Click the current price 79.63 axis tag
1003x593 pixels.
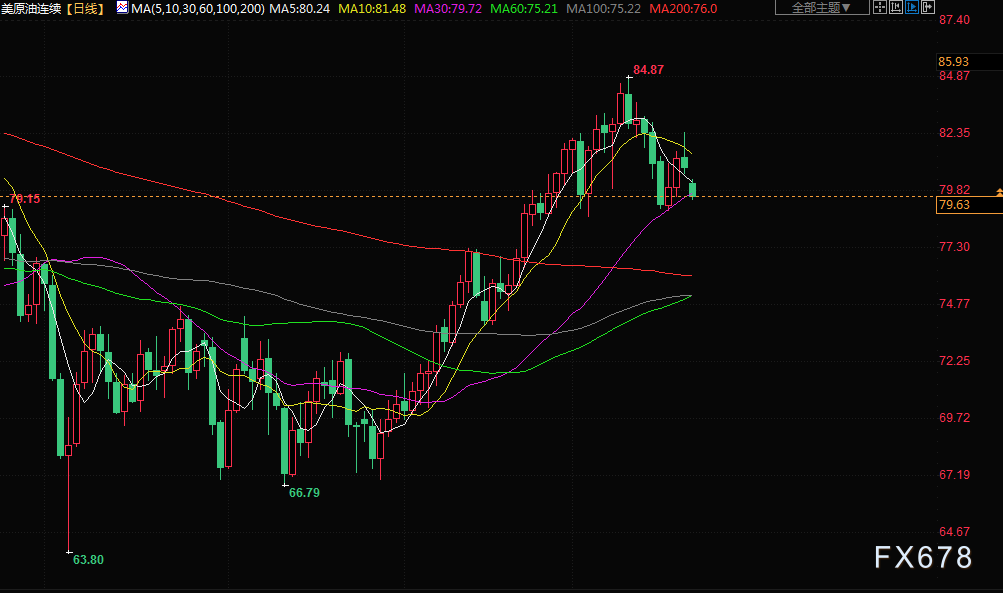(969, 205)
